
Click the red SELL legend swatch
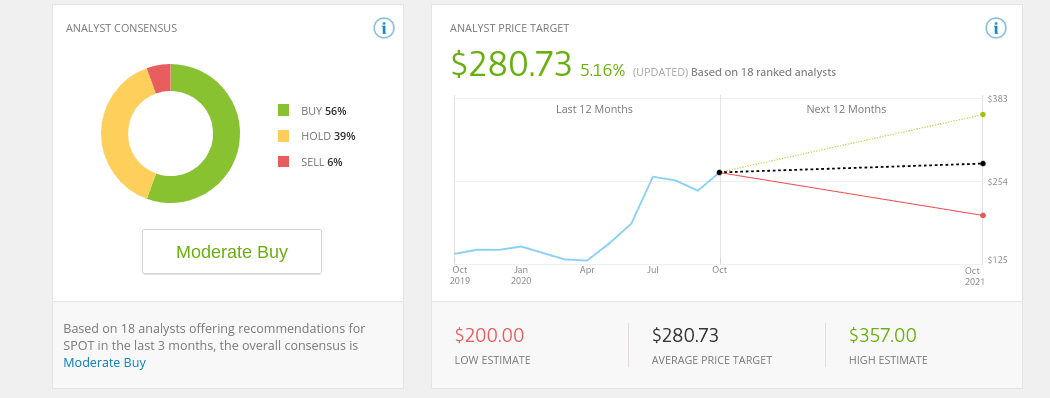283,161
